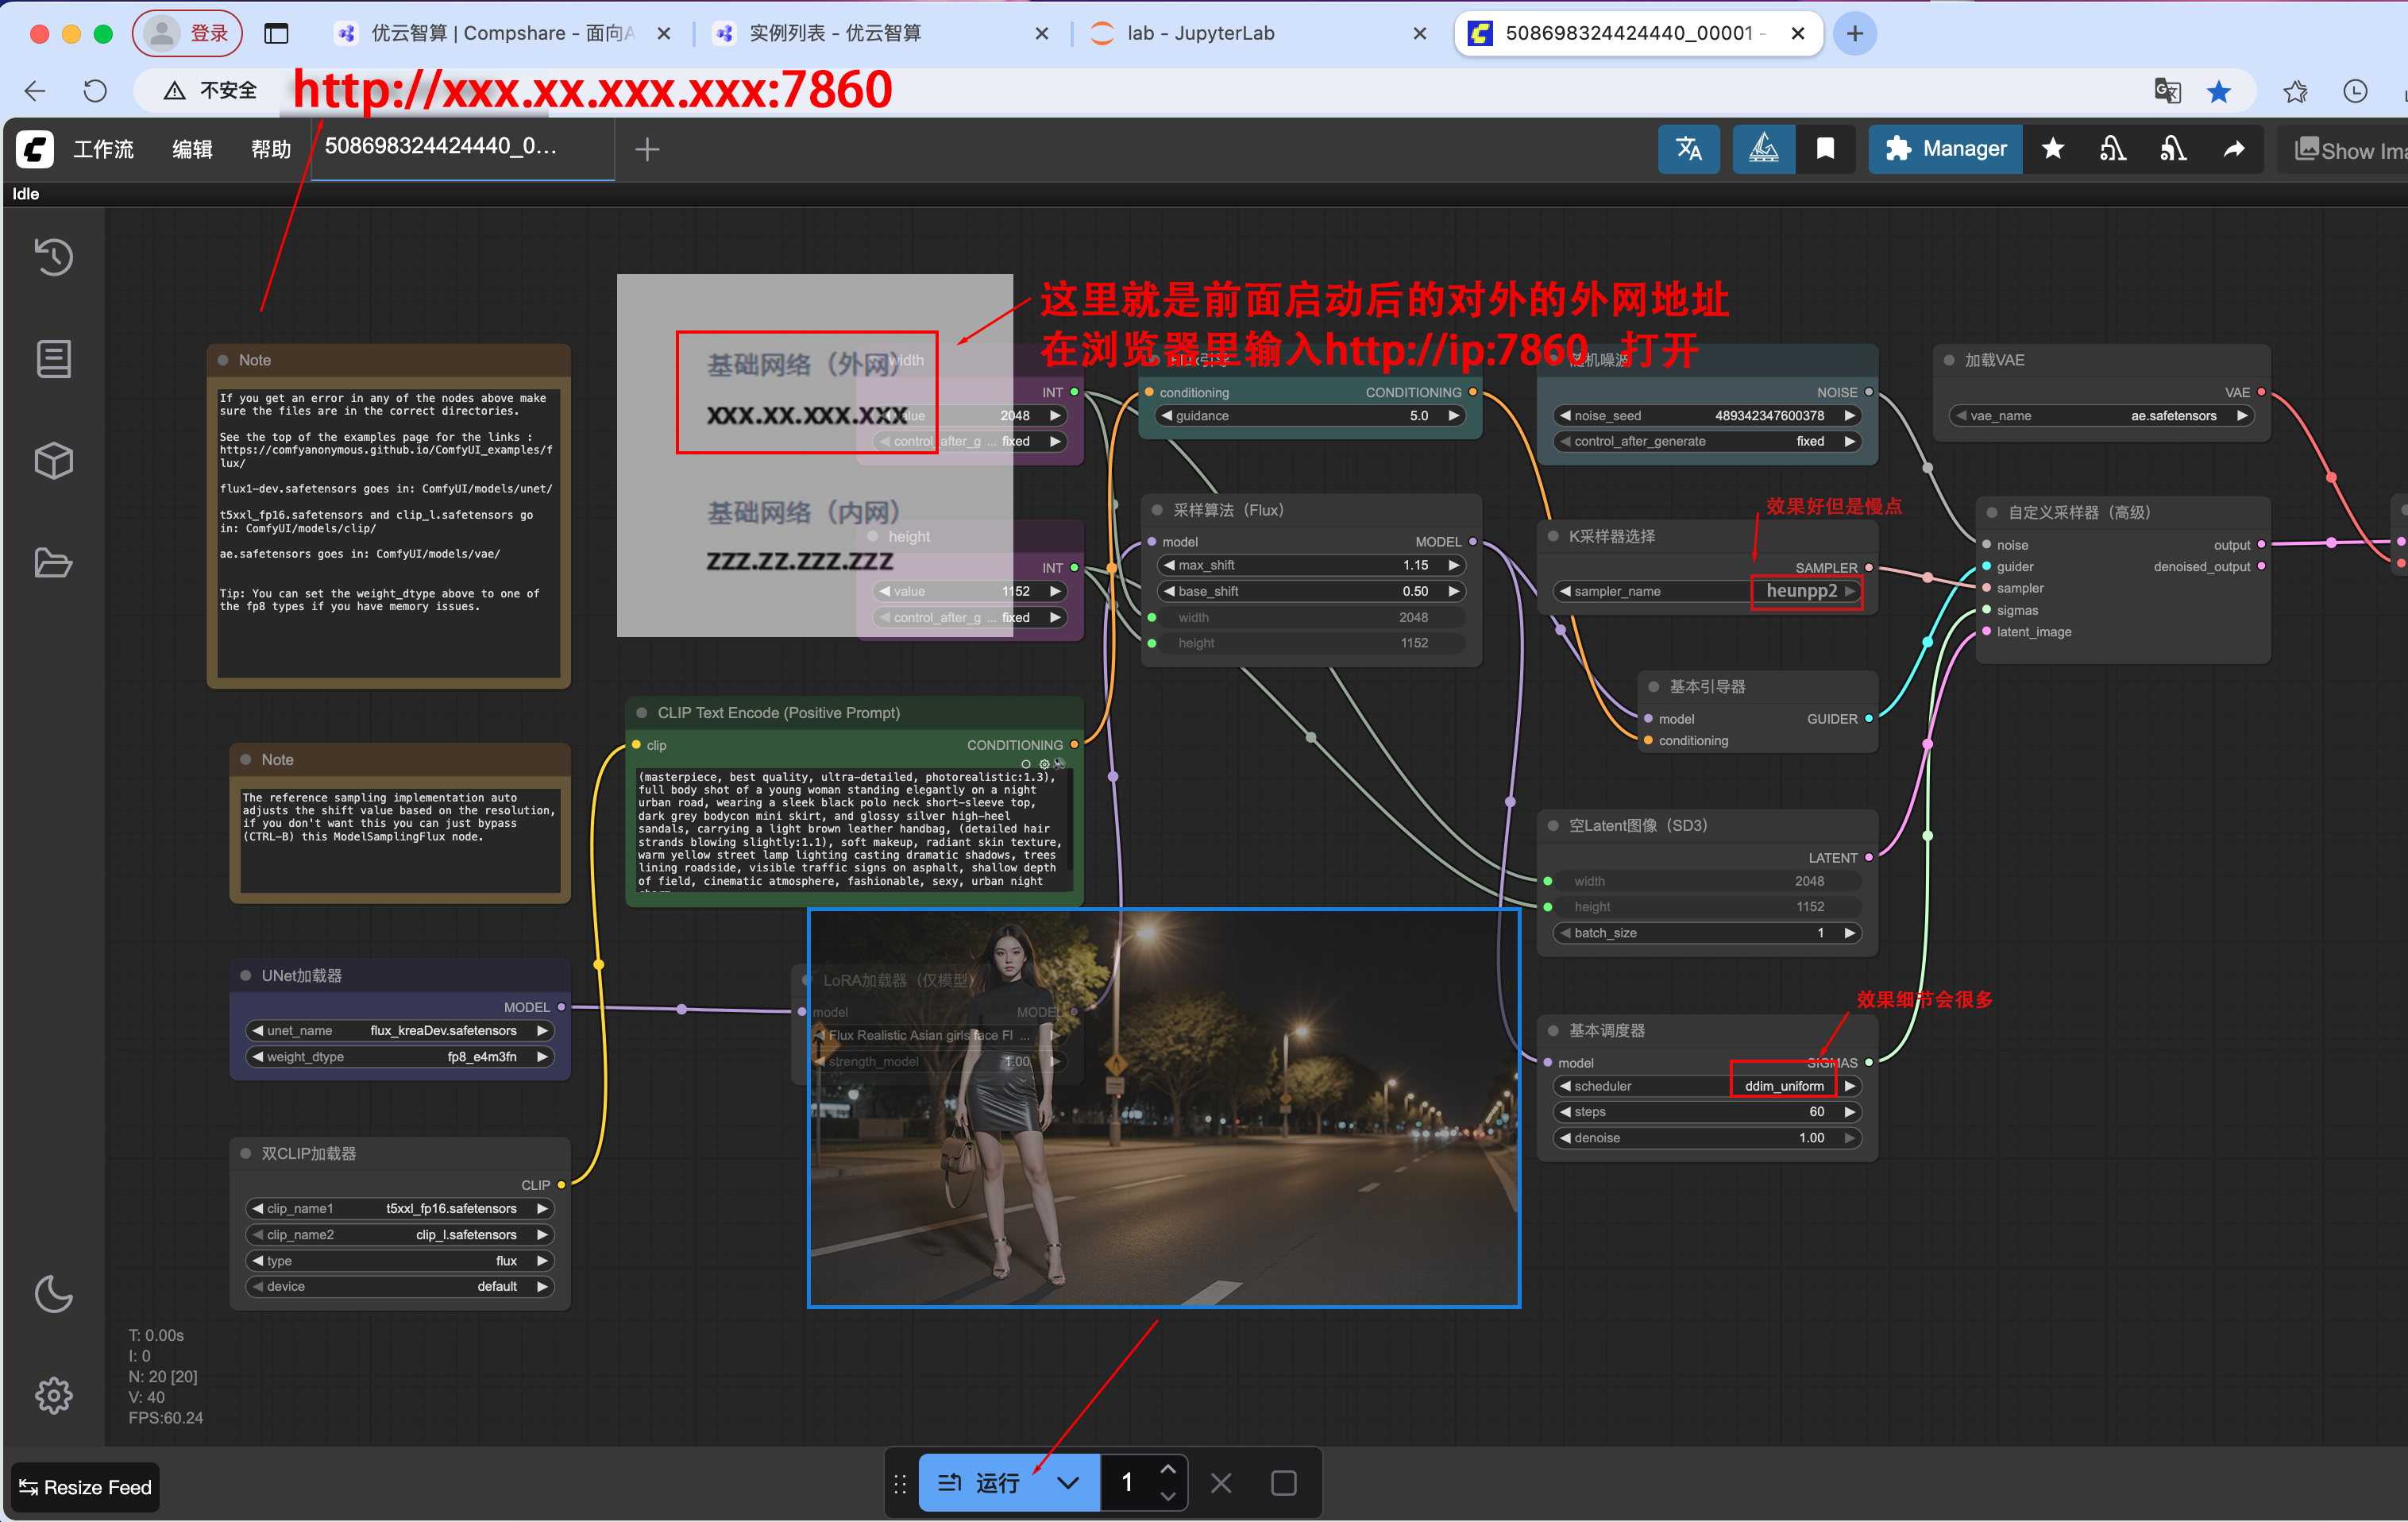Collapse the 双CLIP加载器 node dot
The height and width of the screenshot is (1522, 2408).
pyautogui.click(x=246, y=1153)
